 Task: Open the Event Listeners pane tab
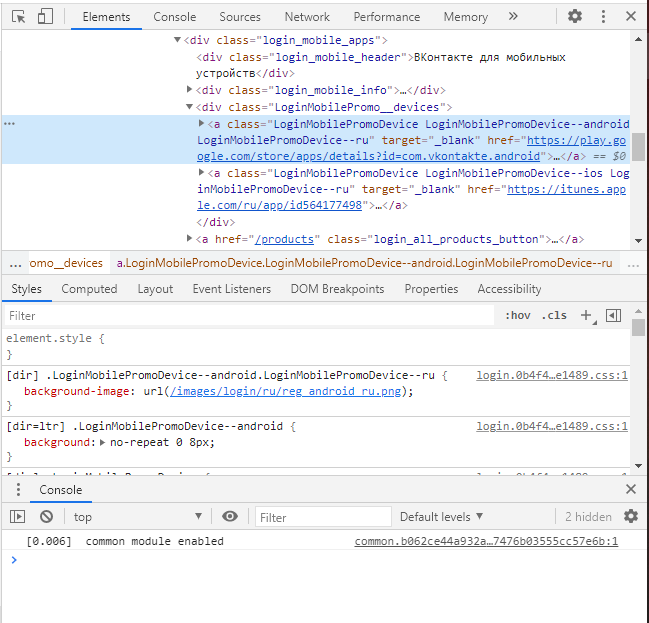232,289
